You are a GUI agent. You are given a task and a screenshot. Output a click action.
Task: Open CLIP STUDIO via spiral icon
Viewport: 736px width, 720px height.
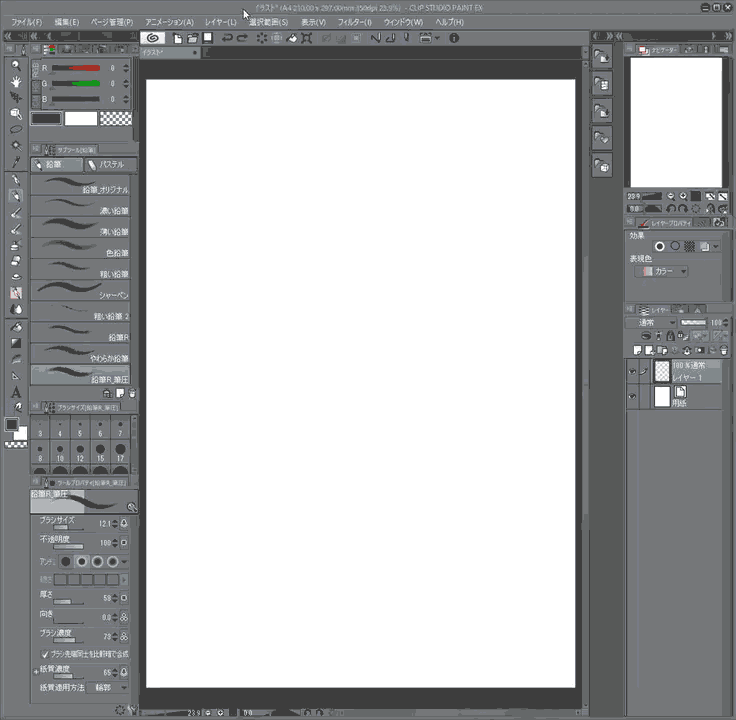152,38
